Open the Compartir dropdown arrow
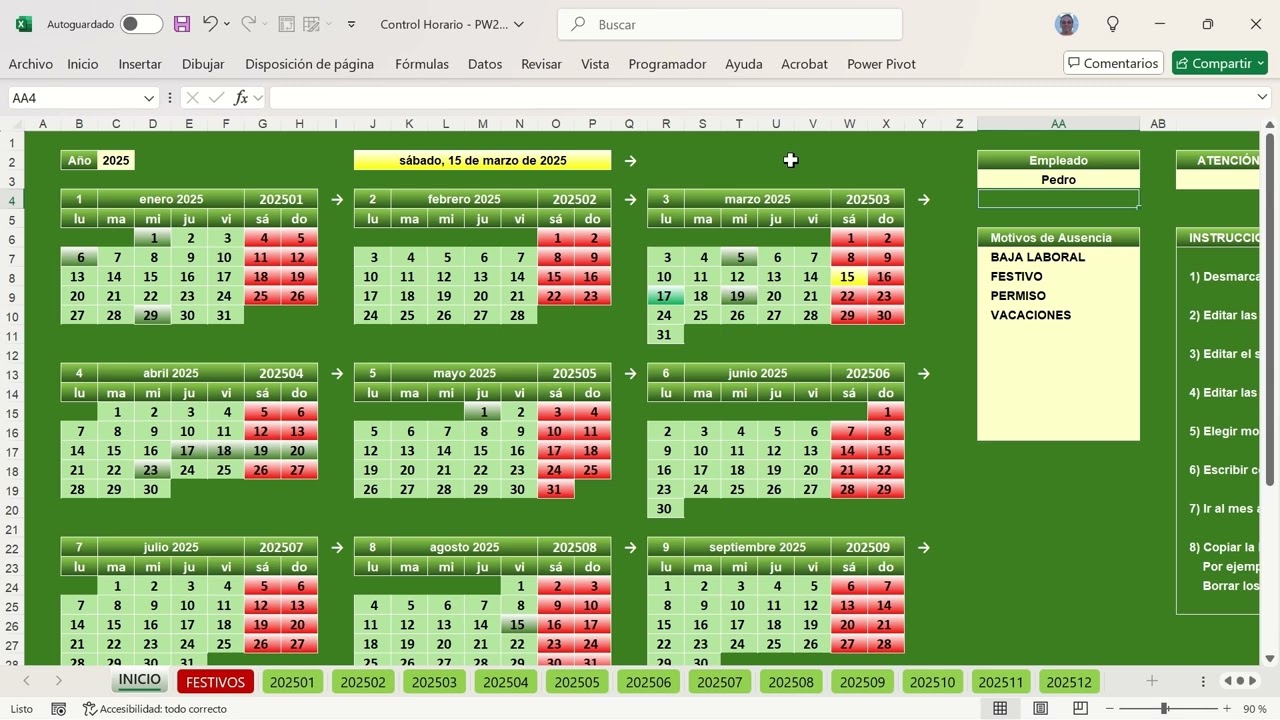Screen dimensions: 1280x720 pyautogui.click(x=1260, y=63)
